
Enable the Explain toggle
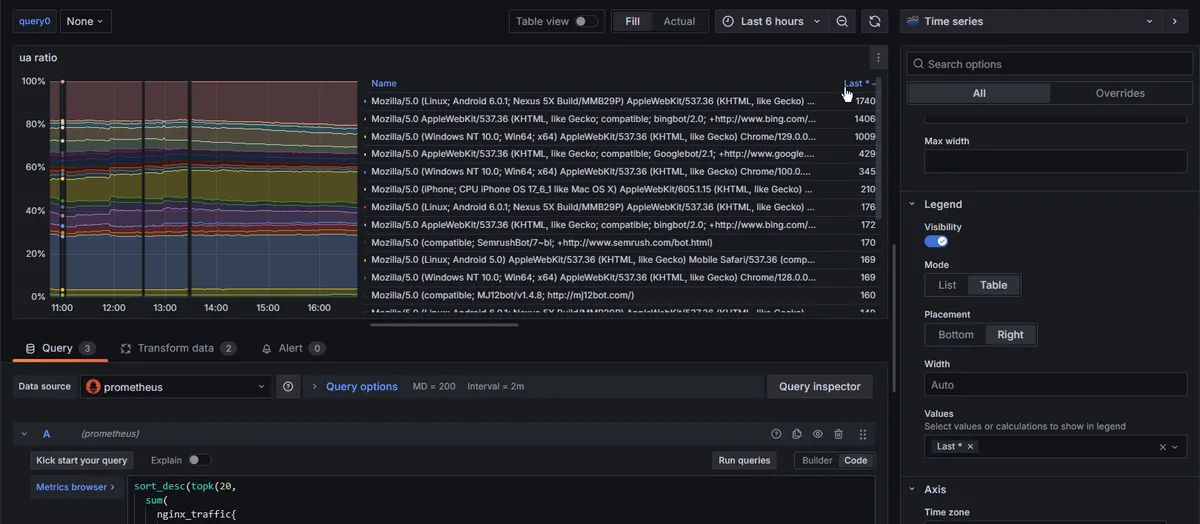click(x=199, y=460)
